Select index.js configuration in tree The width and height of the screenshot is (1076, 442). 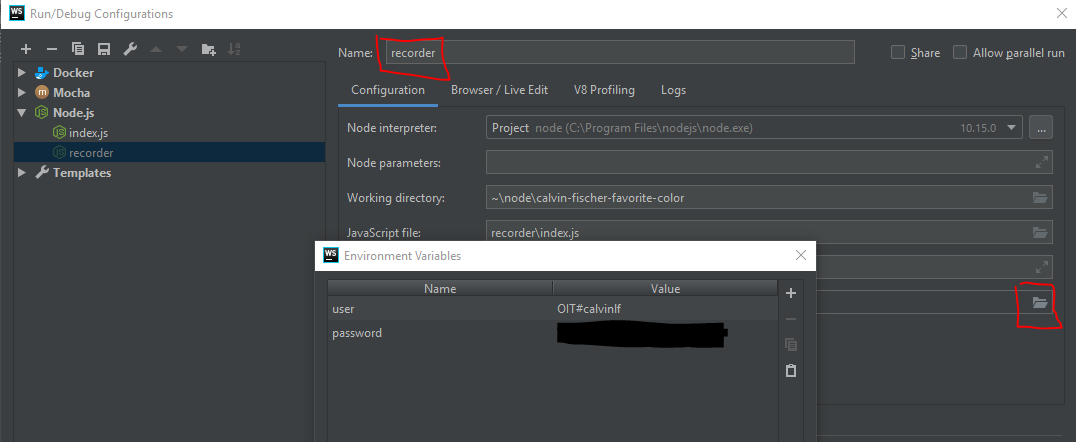(89, 132)
